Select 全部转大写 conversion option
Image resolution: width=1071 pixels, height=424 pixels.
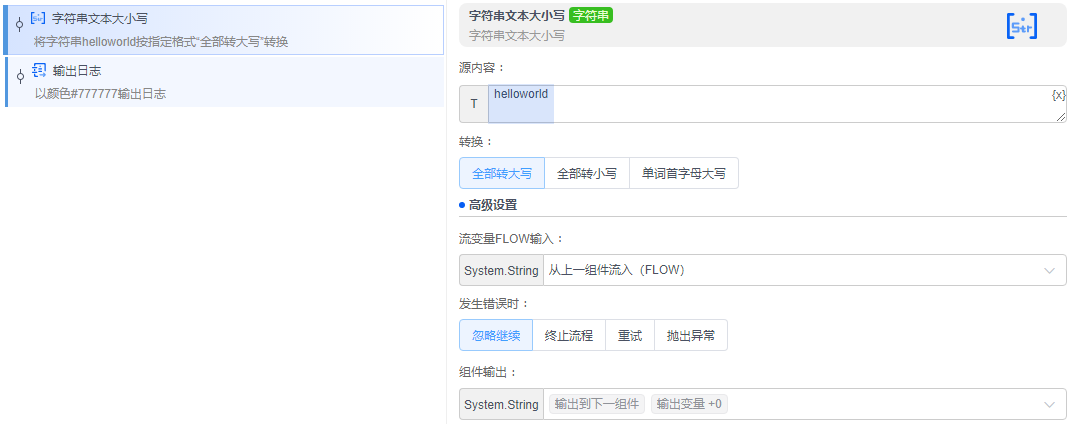click(x=502, y=173)
